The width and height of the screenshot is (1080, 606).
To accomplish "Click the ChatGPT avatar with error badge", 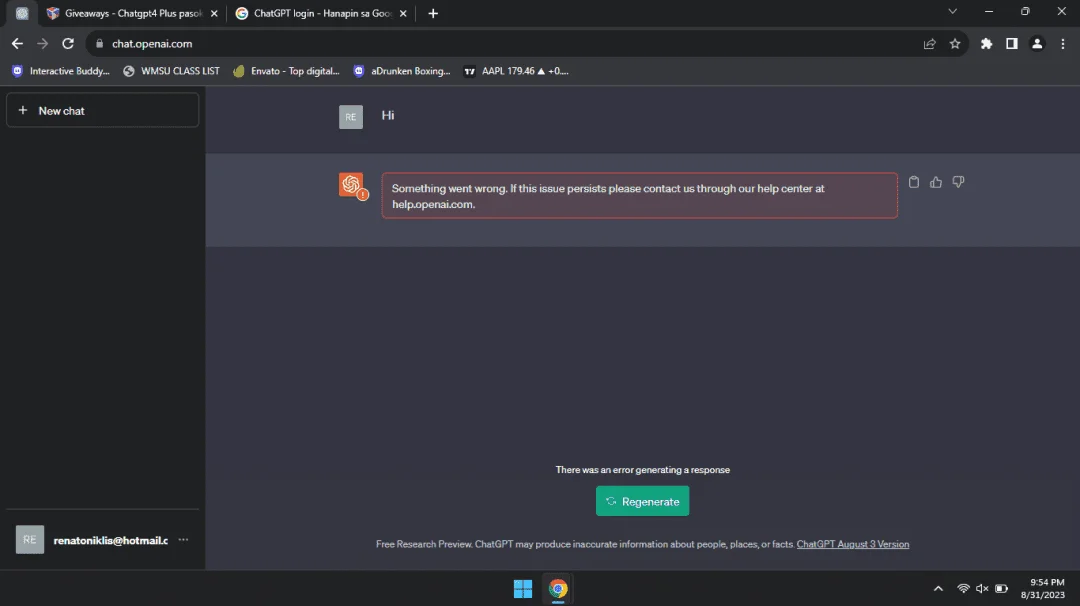I will 353,186.
